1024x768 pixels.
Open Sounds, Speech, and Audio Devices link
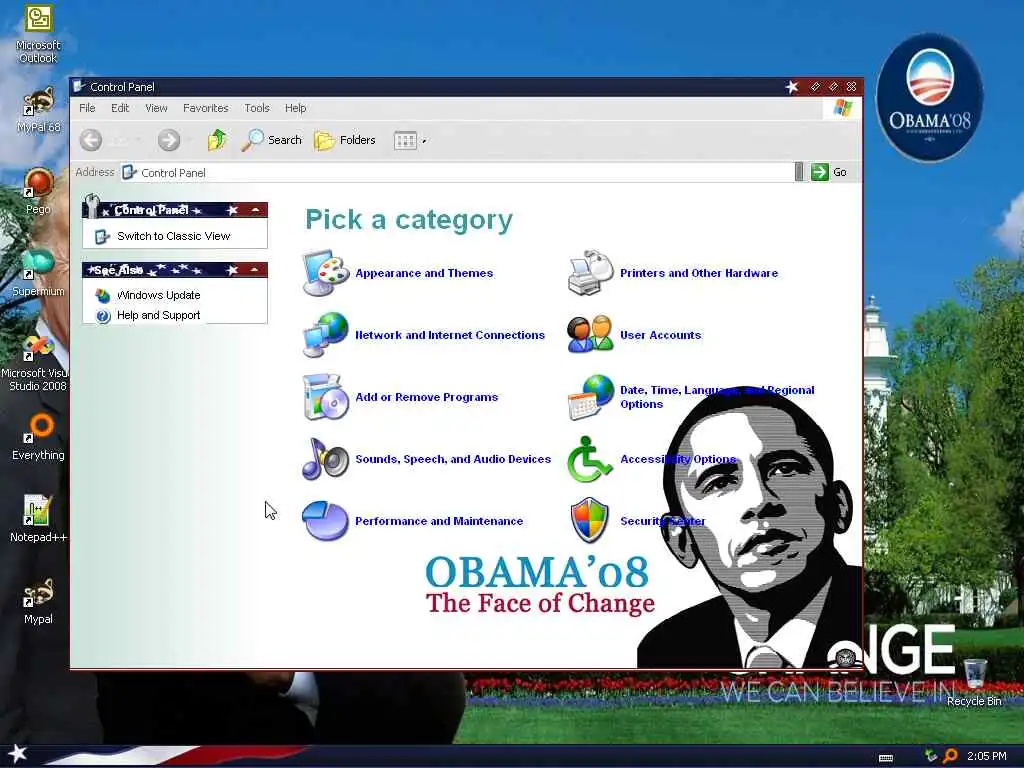453,459
